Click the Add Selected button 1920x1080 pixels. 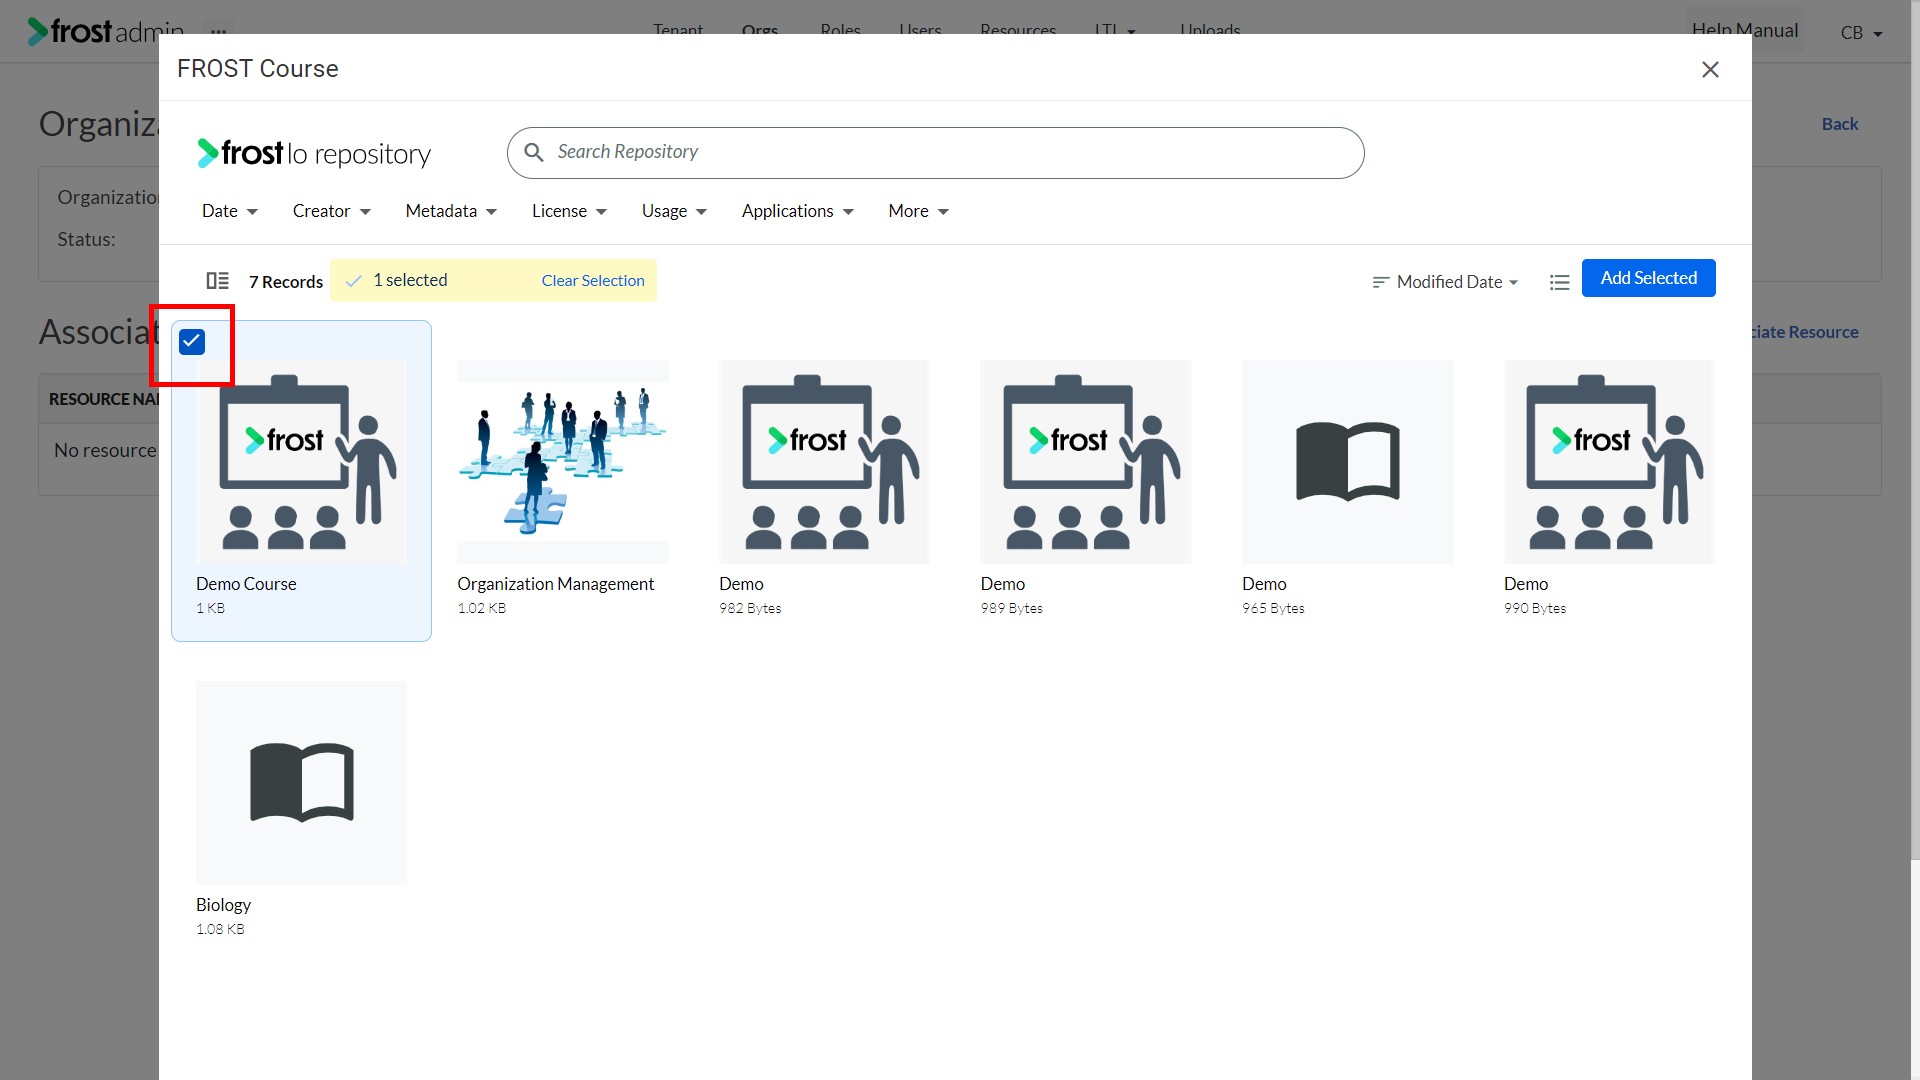point(1648,278)
